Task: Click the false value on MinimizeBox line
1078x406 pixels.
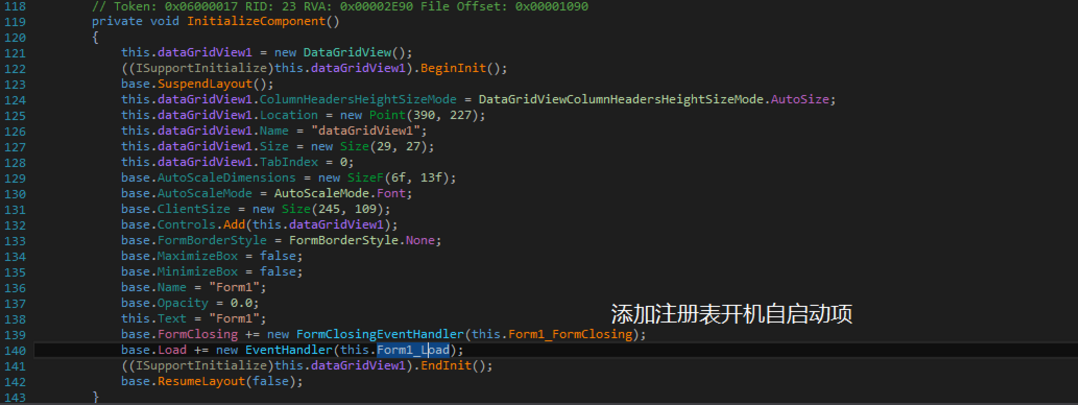Action: (x=278, y=272)
